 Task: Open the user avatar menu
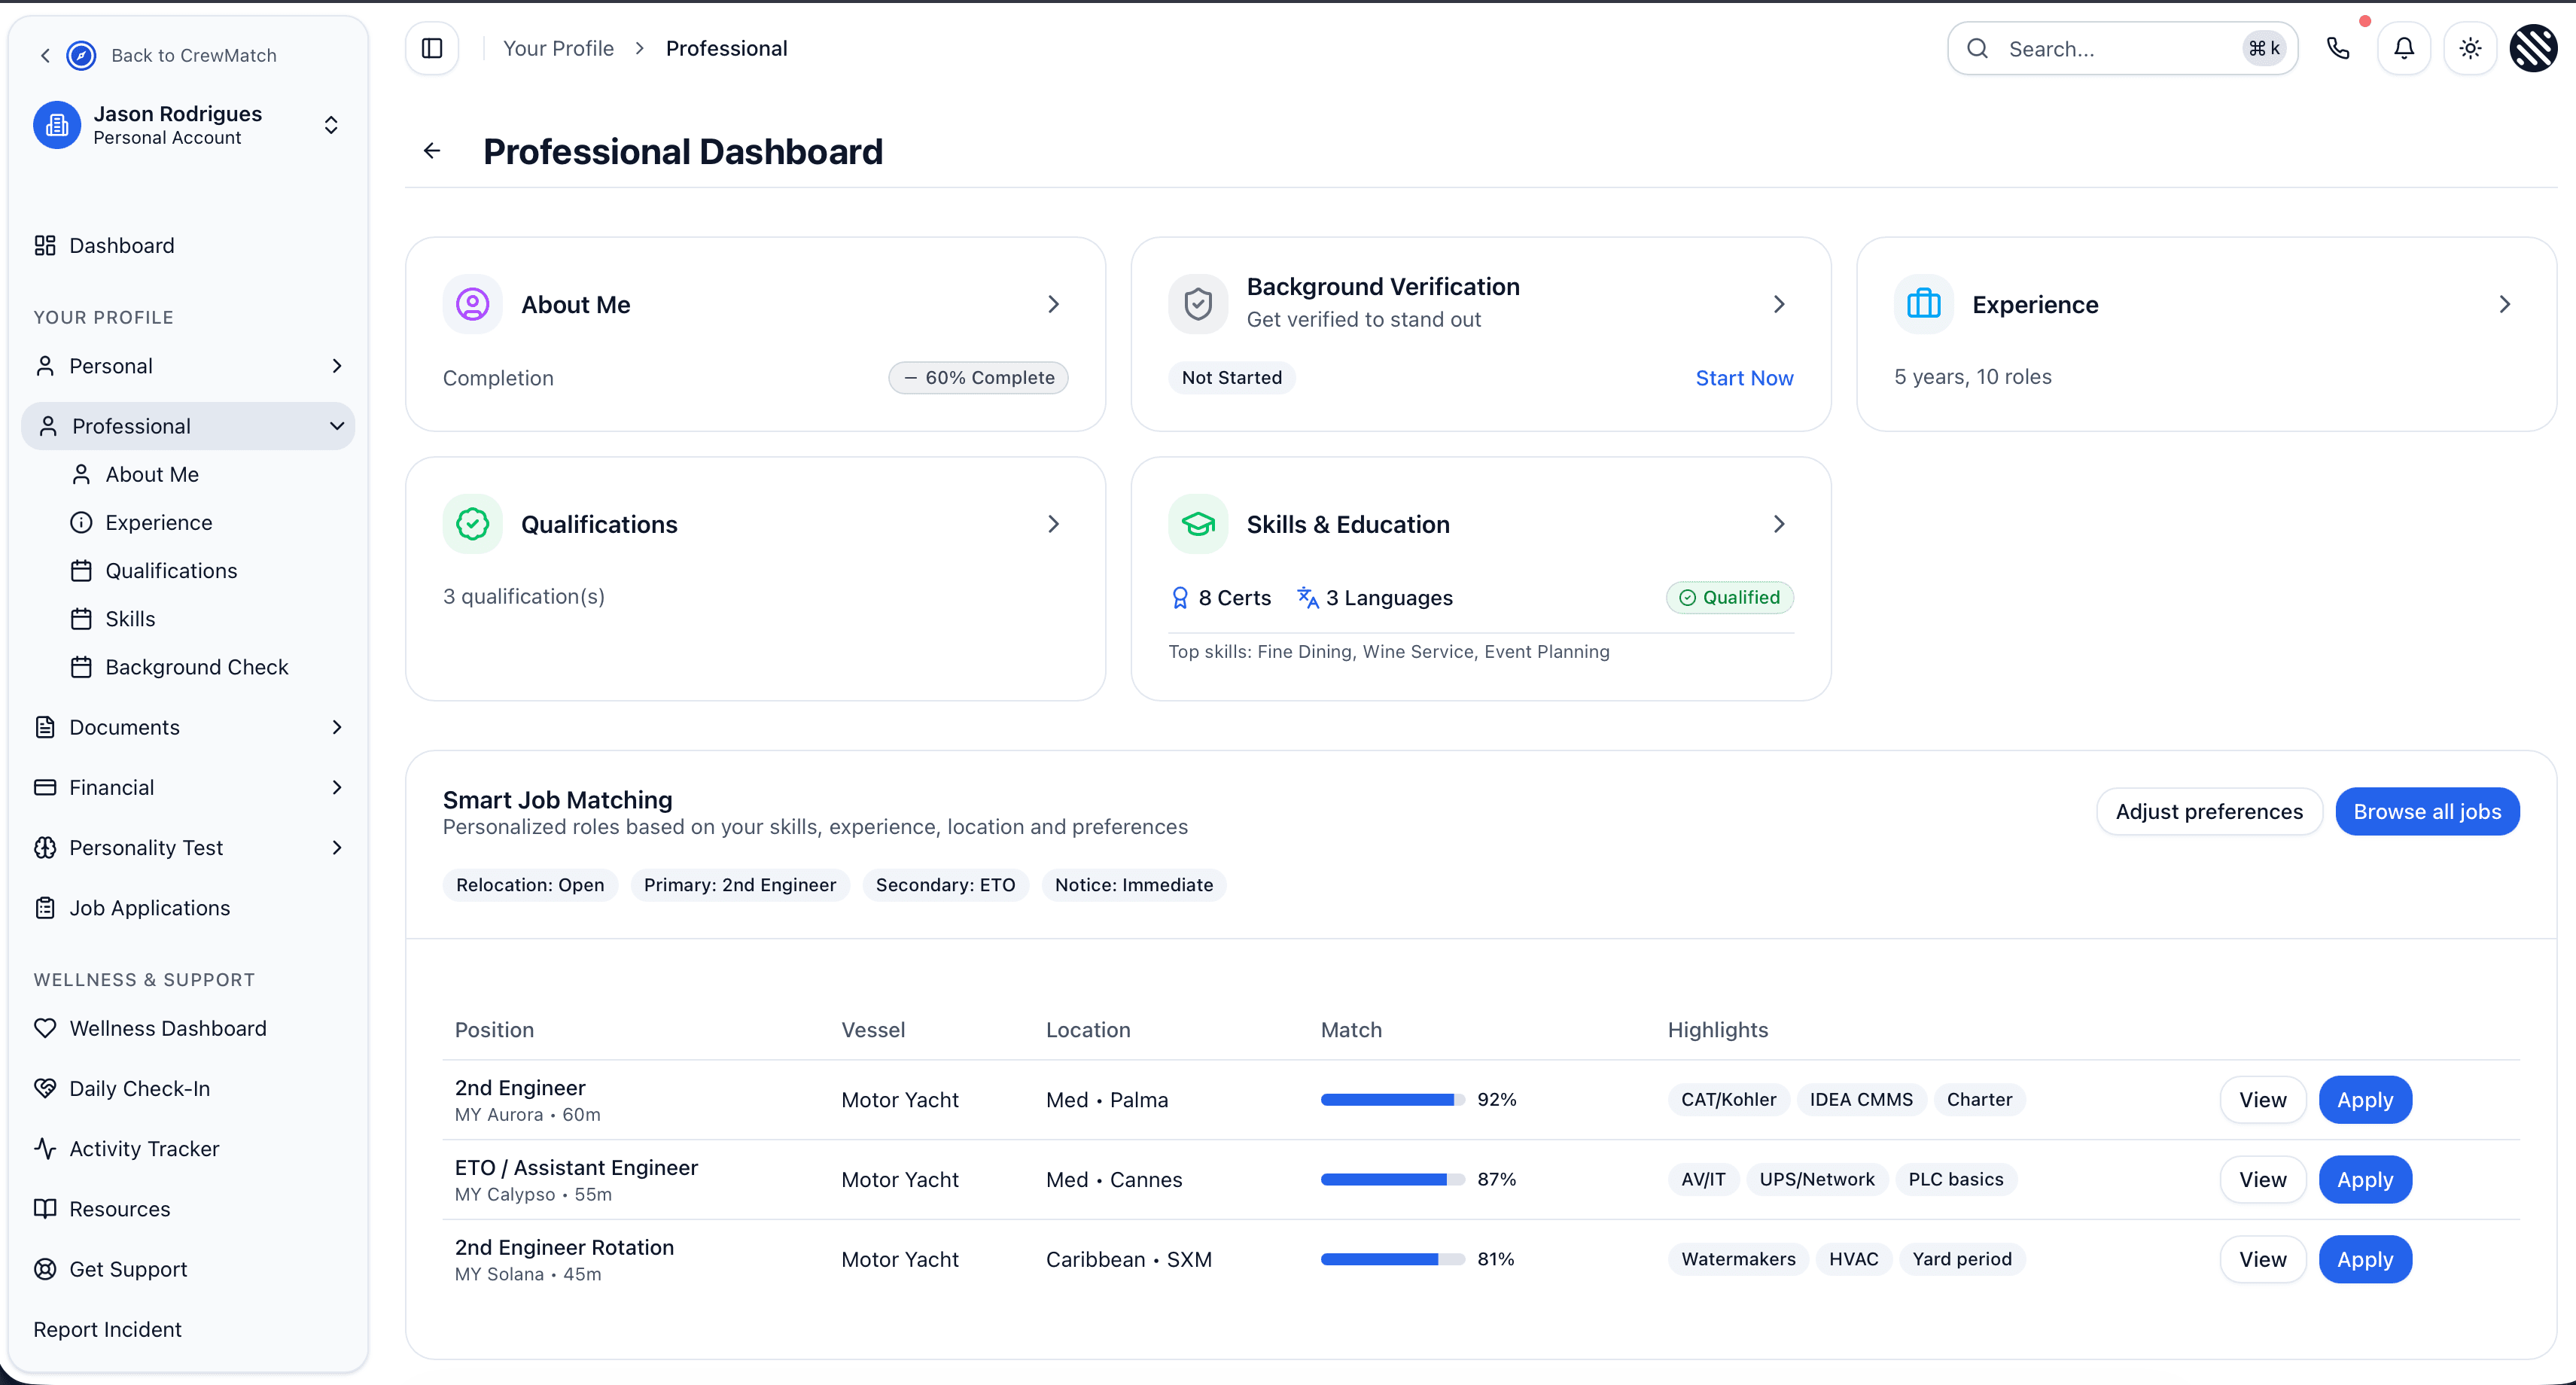pos(2534,48)
